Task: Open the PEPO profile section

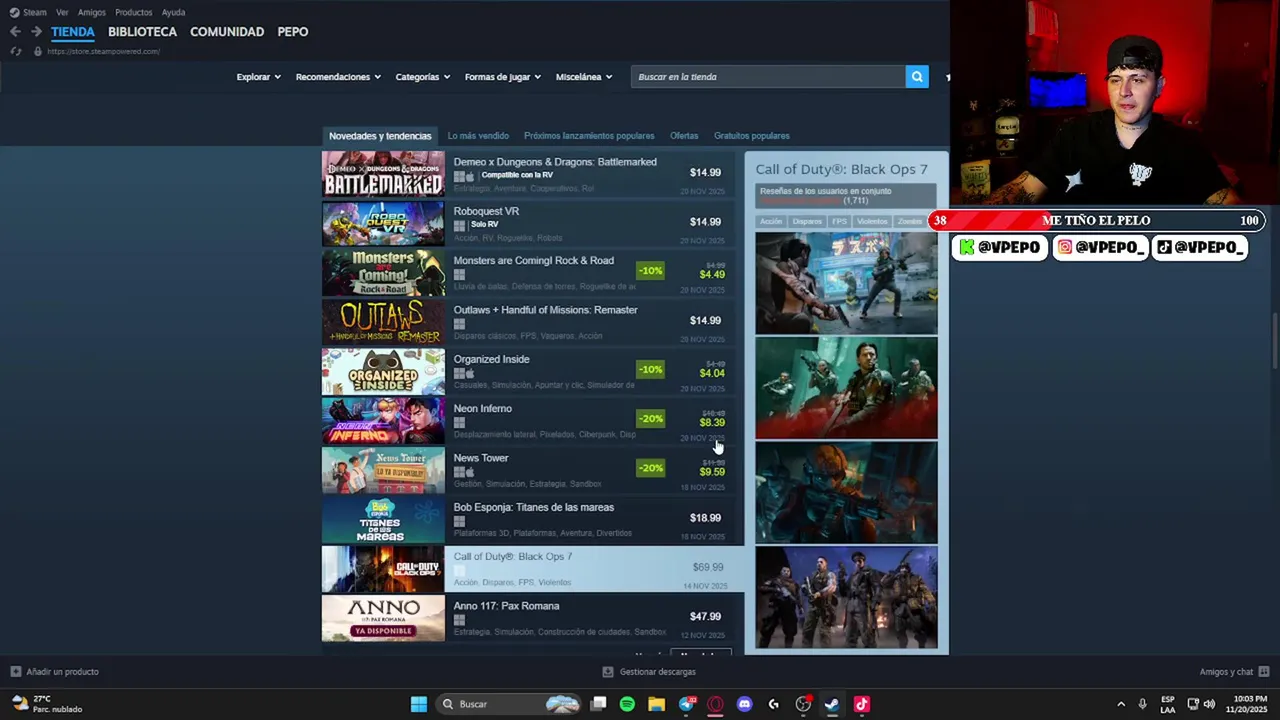Action: click(x=293, y=32)
